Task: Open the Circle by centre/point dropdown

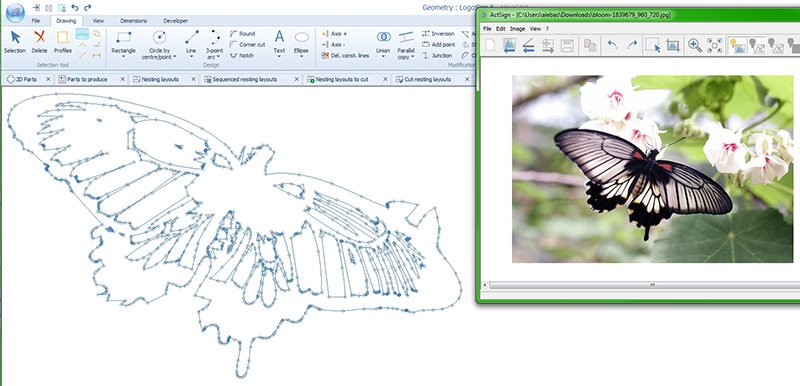Action: (174, 57)
